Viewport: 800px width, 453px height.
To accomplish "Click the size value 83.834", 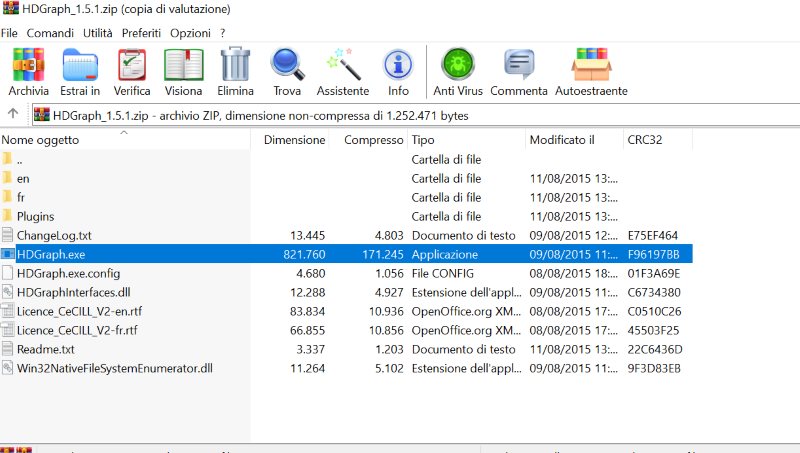I will 307,311.
